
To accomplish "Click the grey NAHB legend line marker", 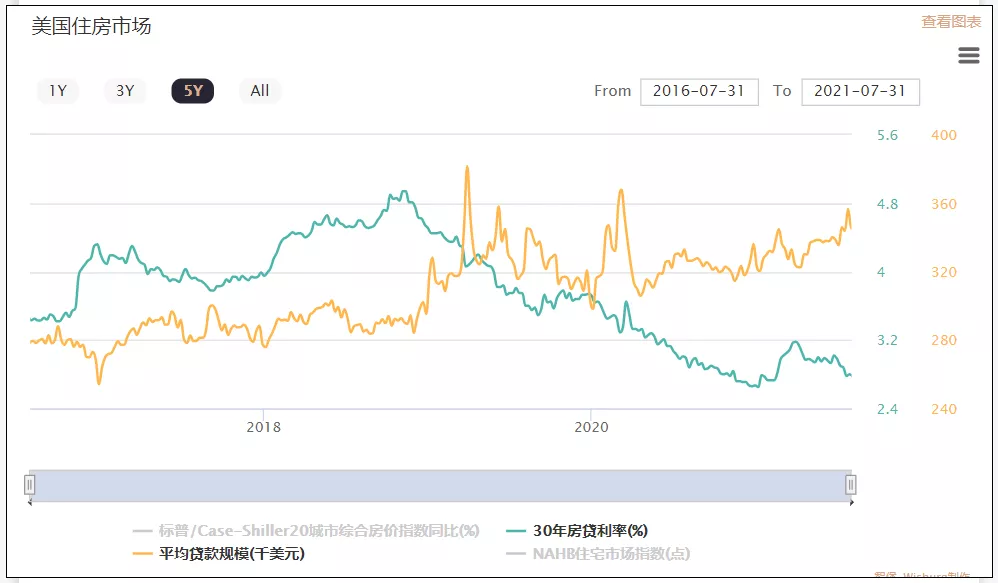I will coord(517,554).
